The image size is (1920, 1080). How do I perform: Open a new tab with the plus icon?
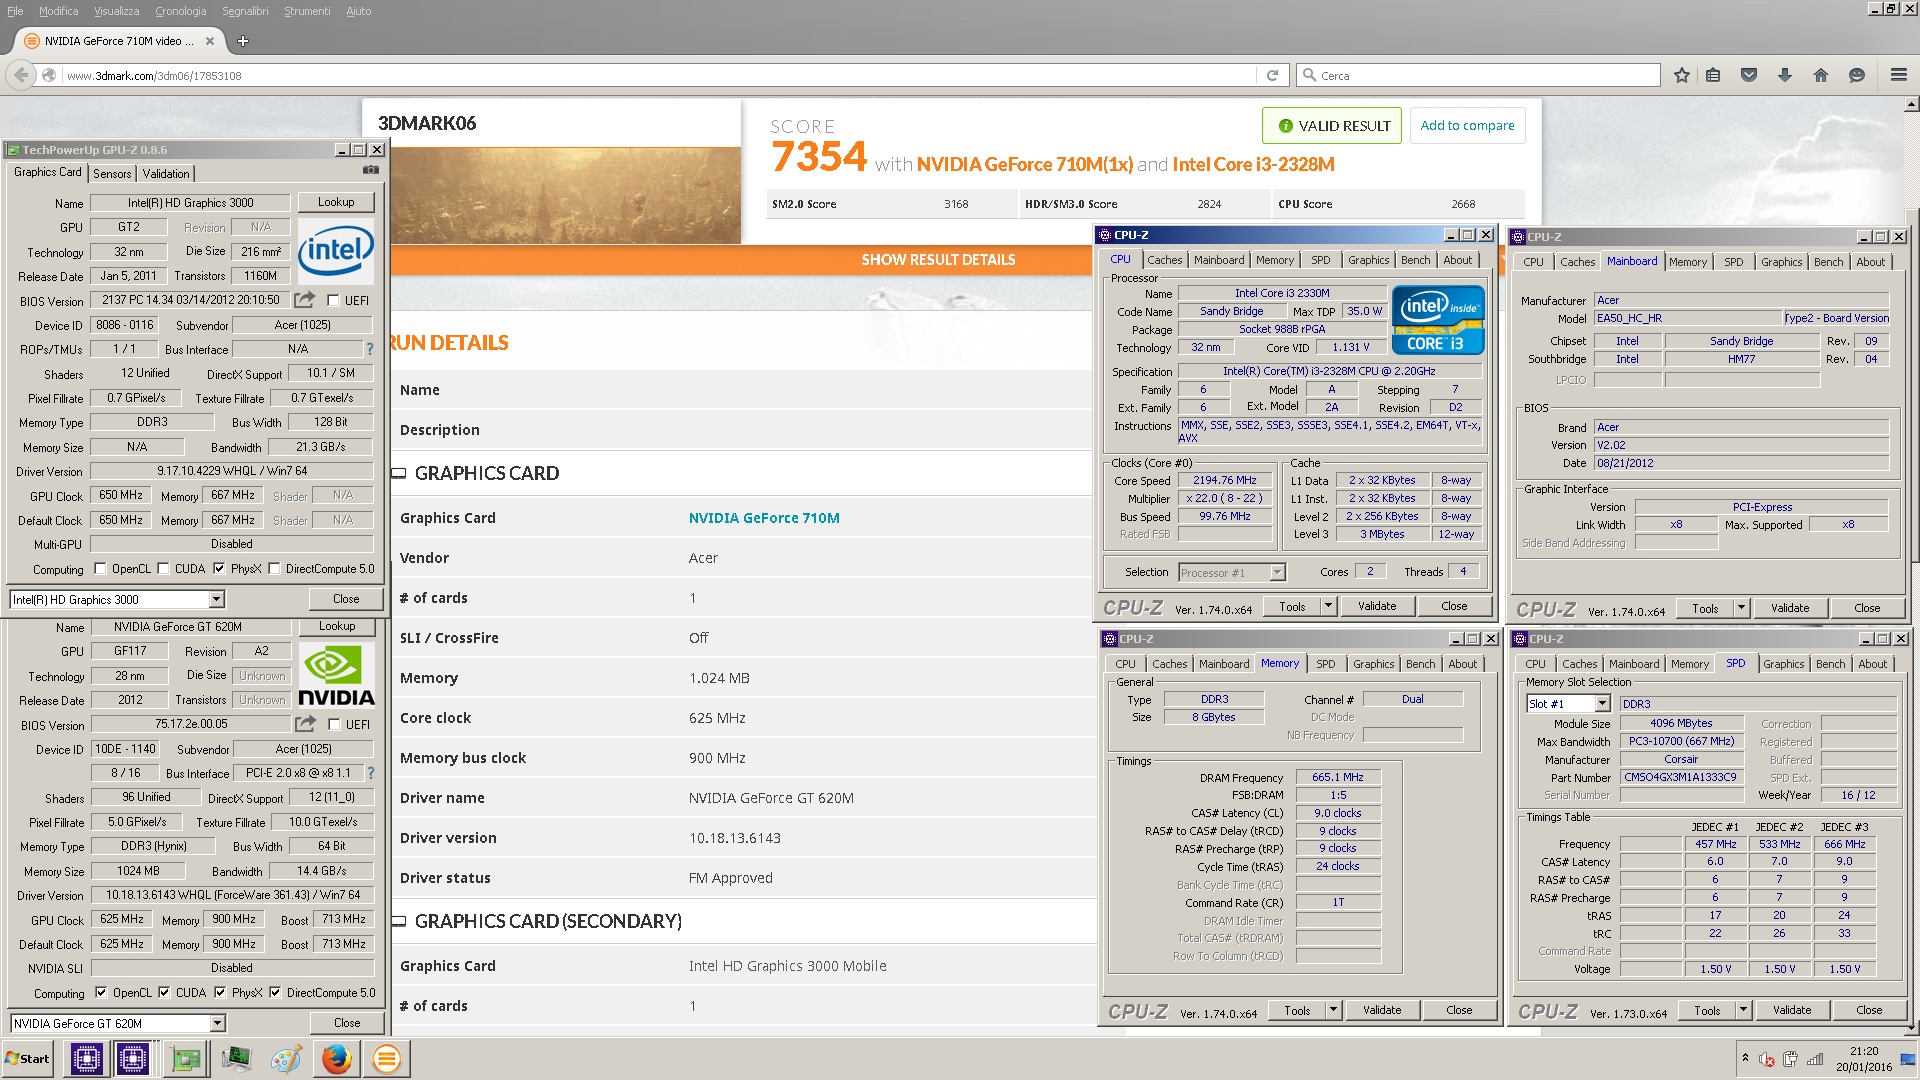pos(243,41)
